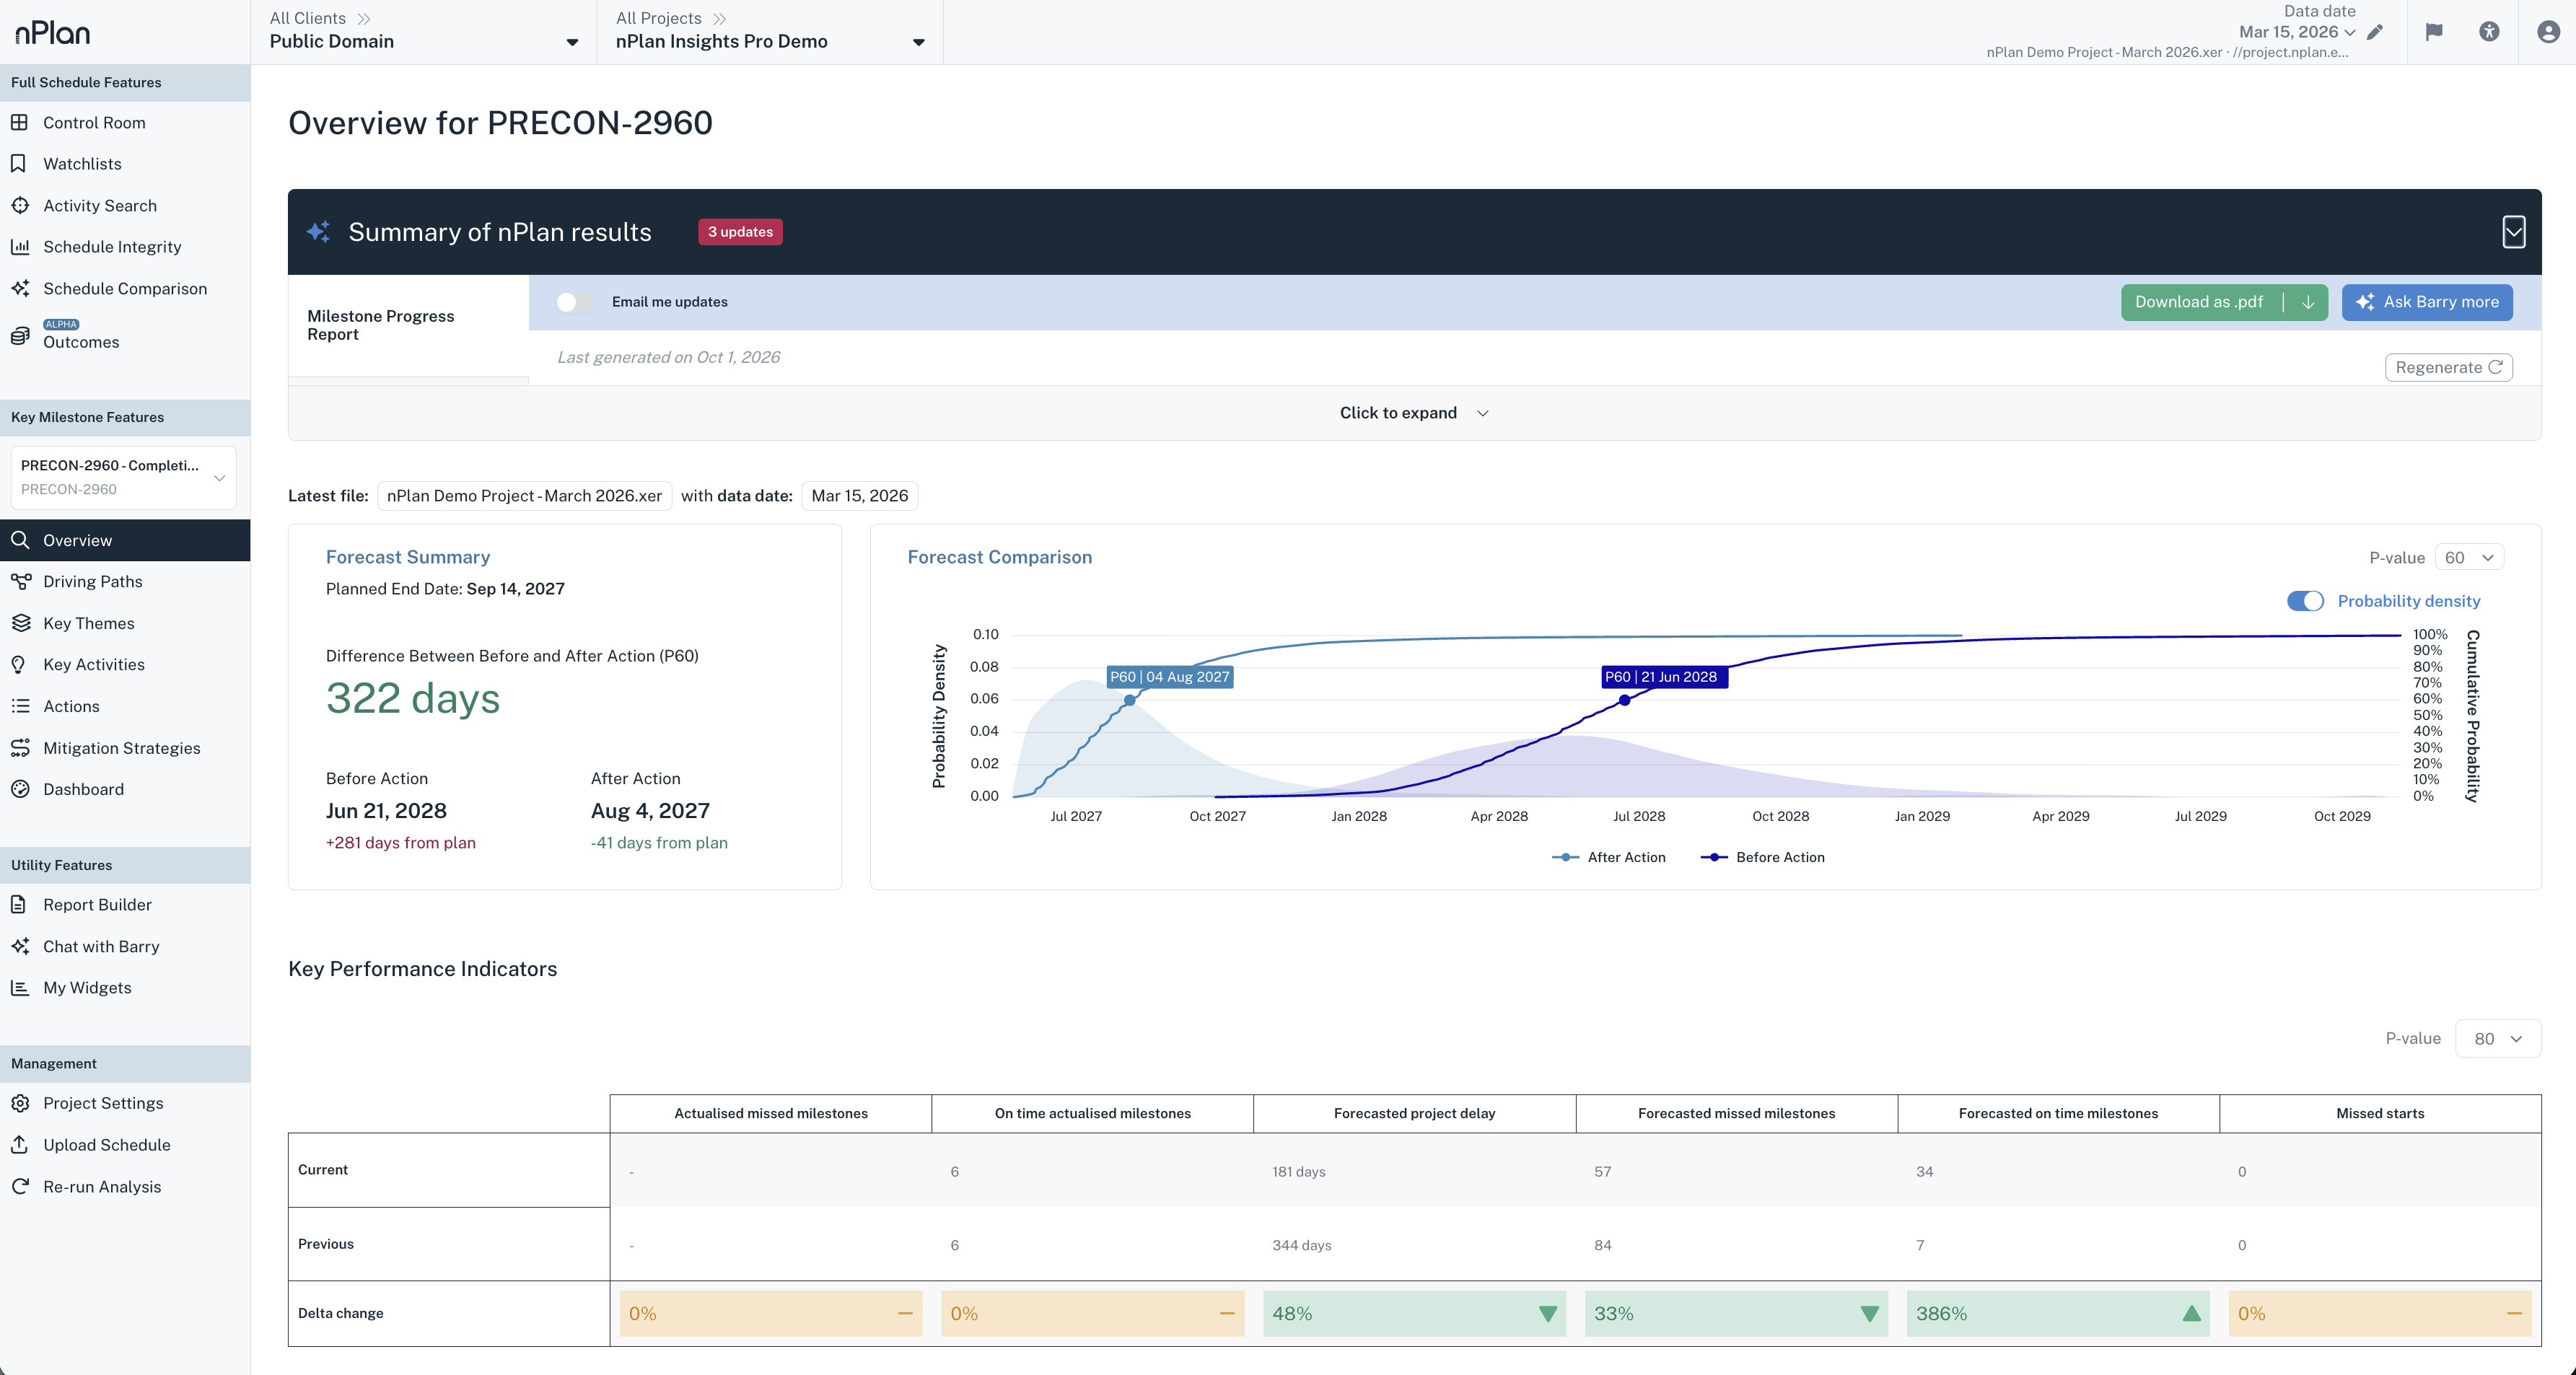Click Missed starts column header

click(x=2380, y=1113)
